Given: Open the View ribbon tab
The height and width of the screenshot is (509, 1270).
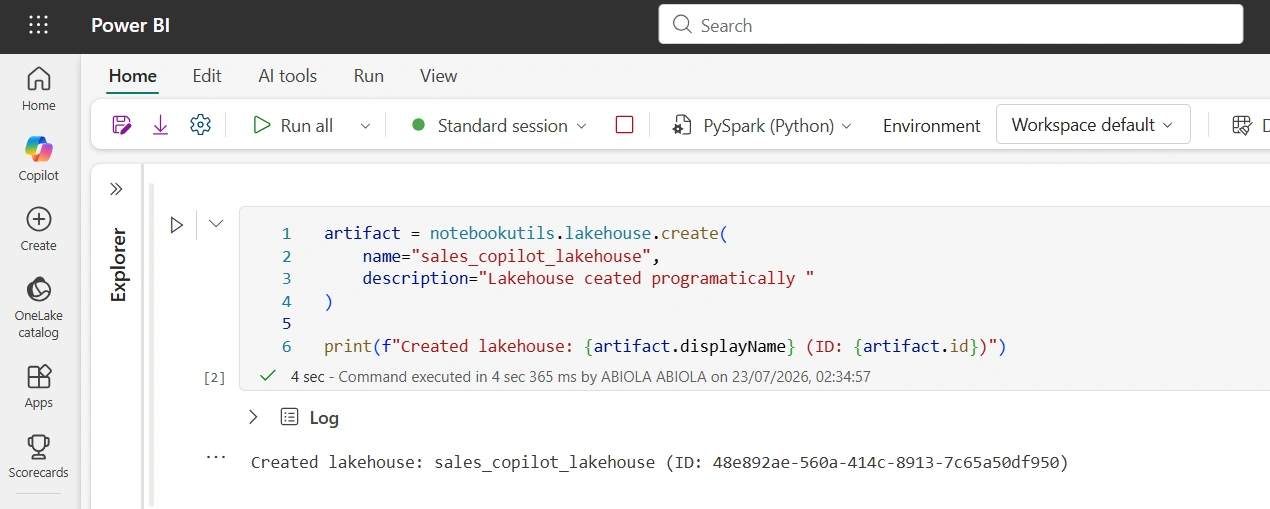Looking at the screenshot, I should click(438, 76).
